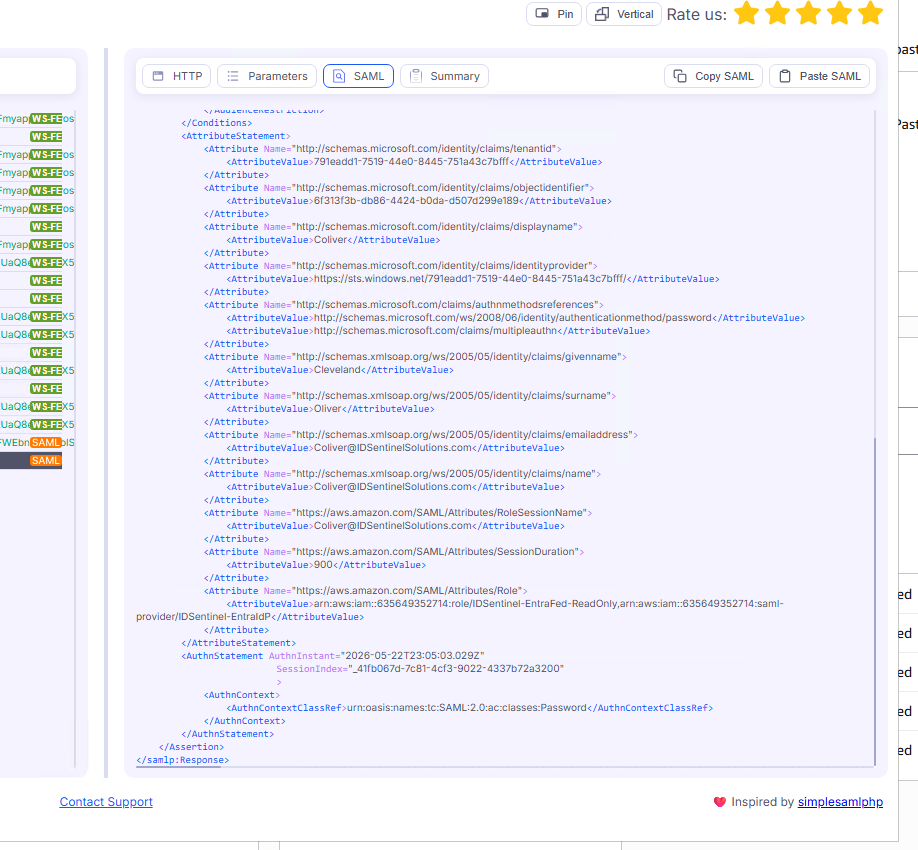Click the Oliver surname value
918x850 pixels.
click(327, 409)
